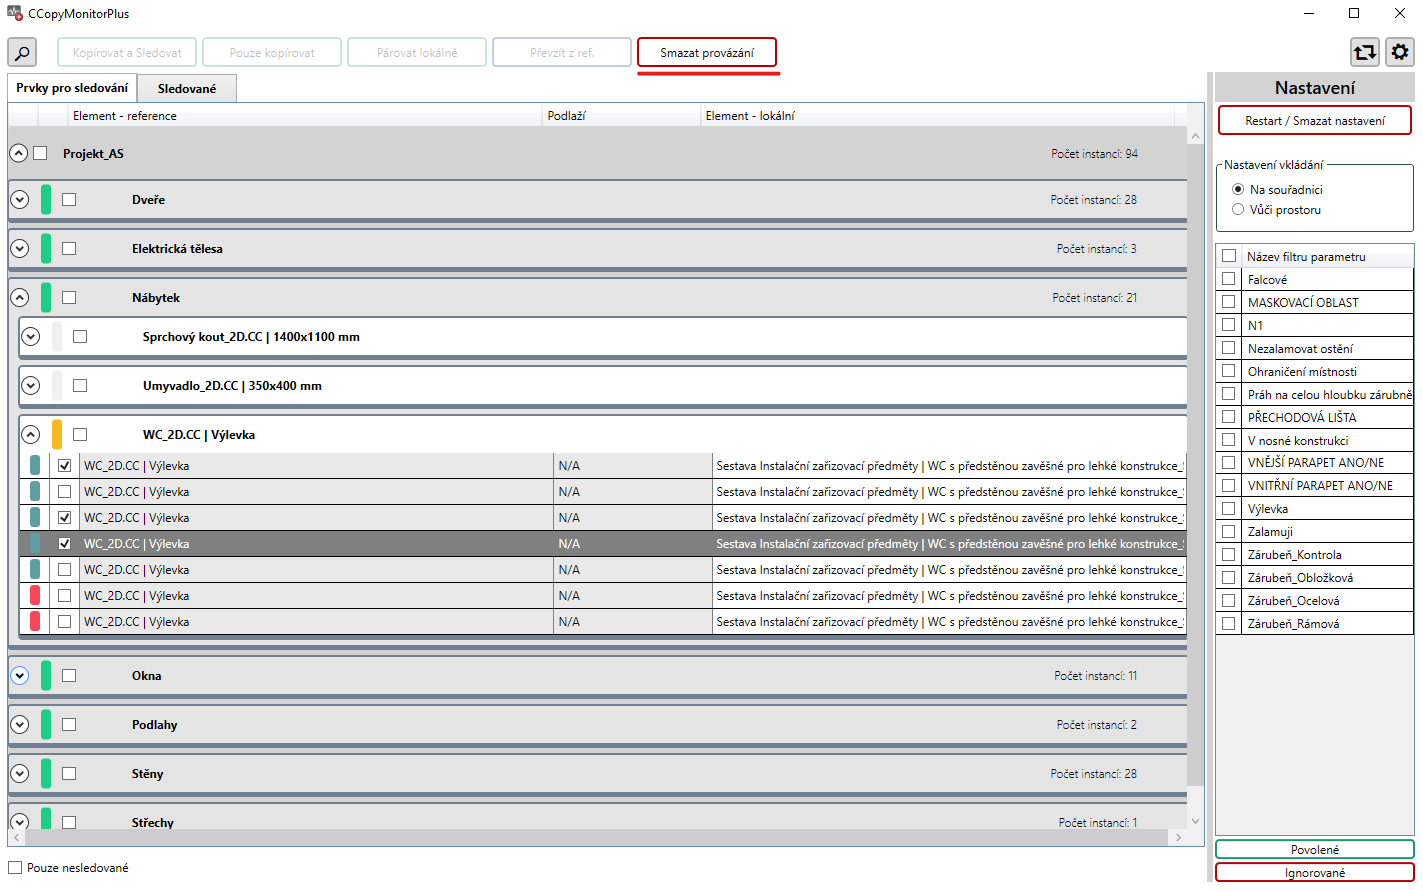Click the sync arrows icon
Screen dimensions: 1423x890
click(1365, 52)
